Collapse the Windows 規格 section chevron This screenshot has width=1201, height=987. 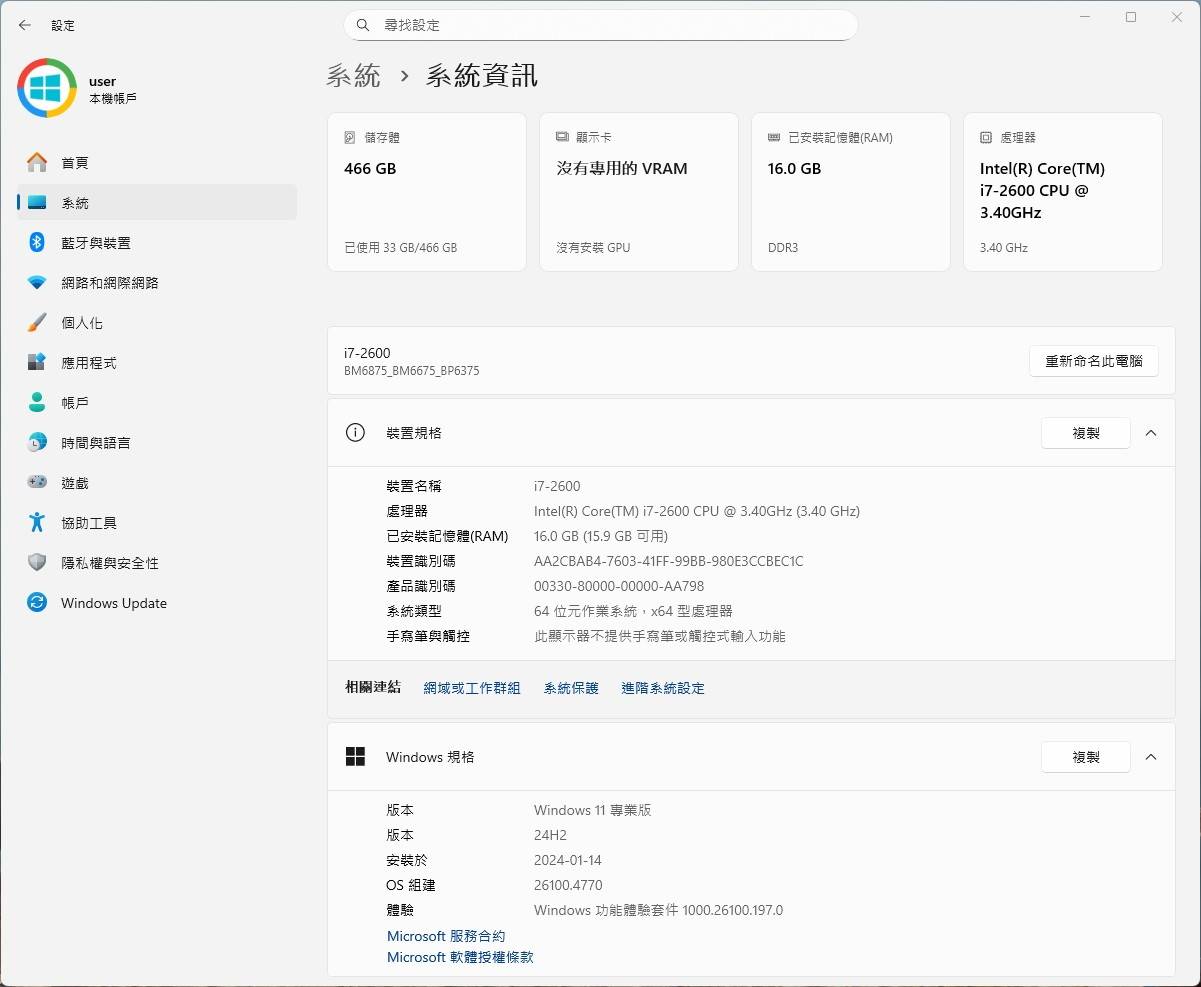pos(1151,757)
